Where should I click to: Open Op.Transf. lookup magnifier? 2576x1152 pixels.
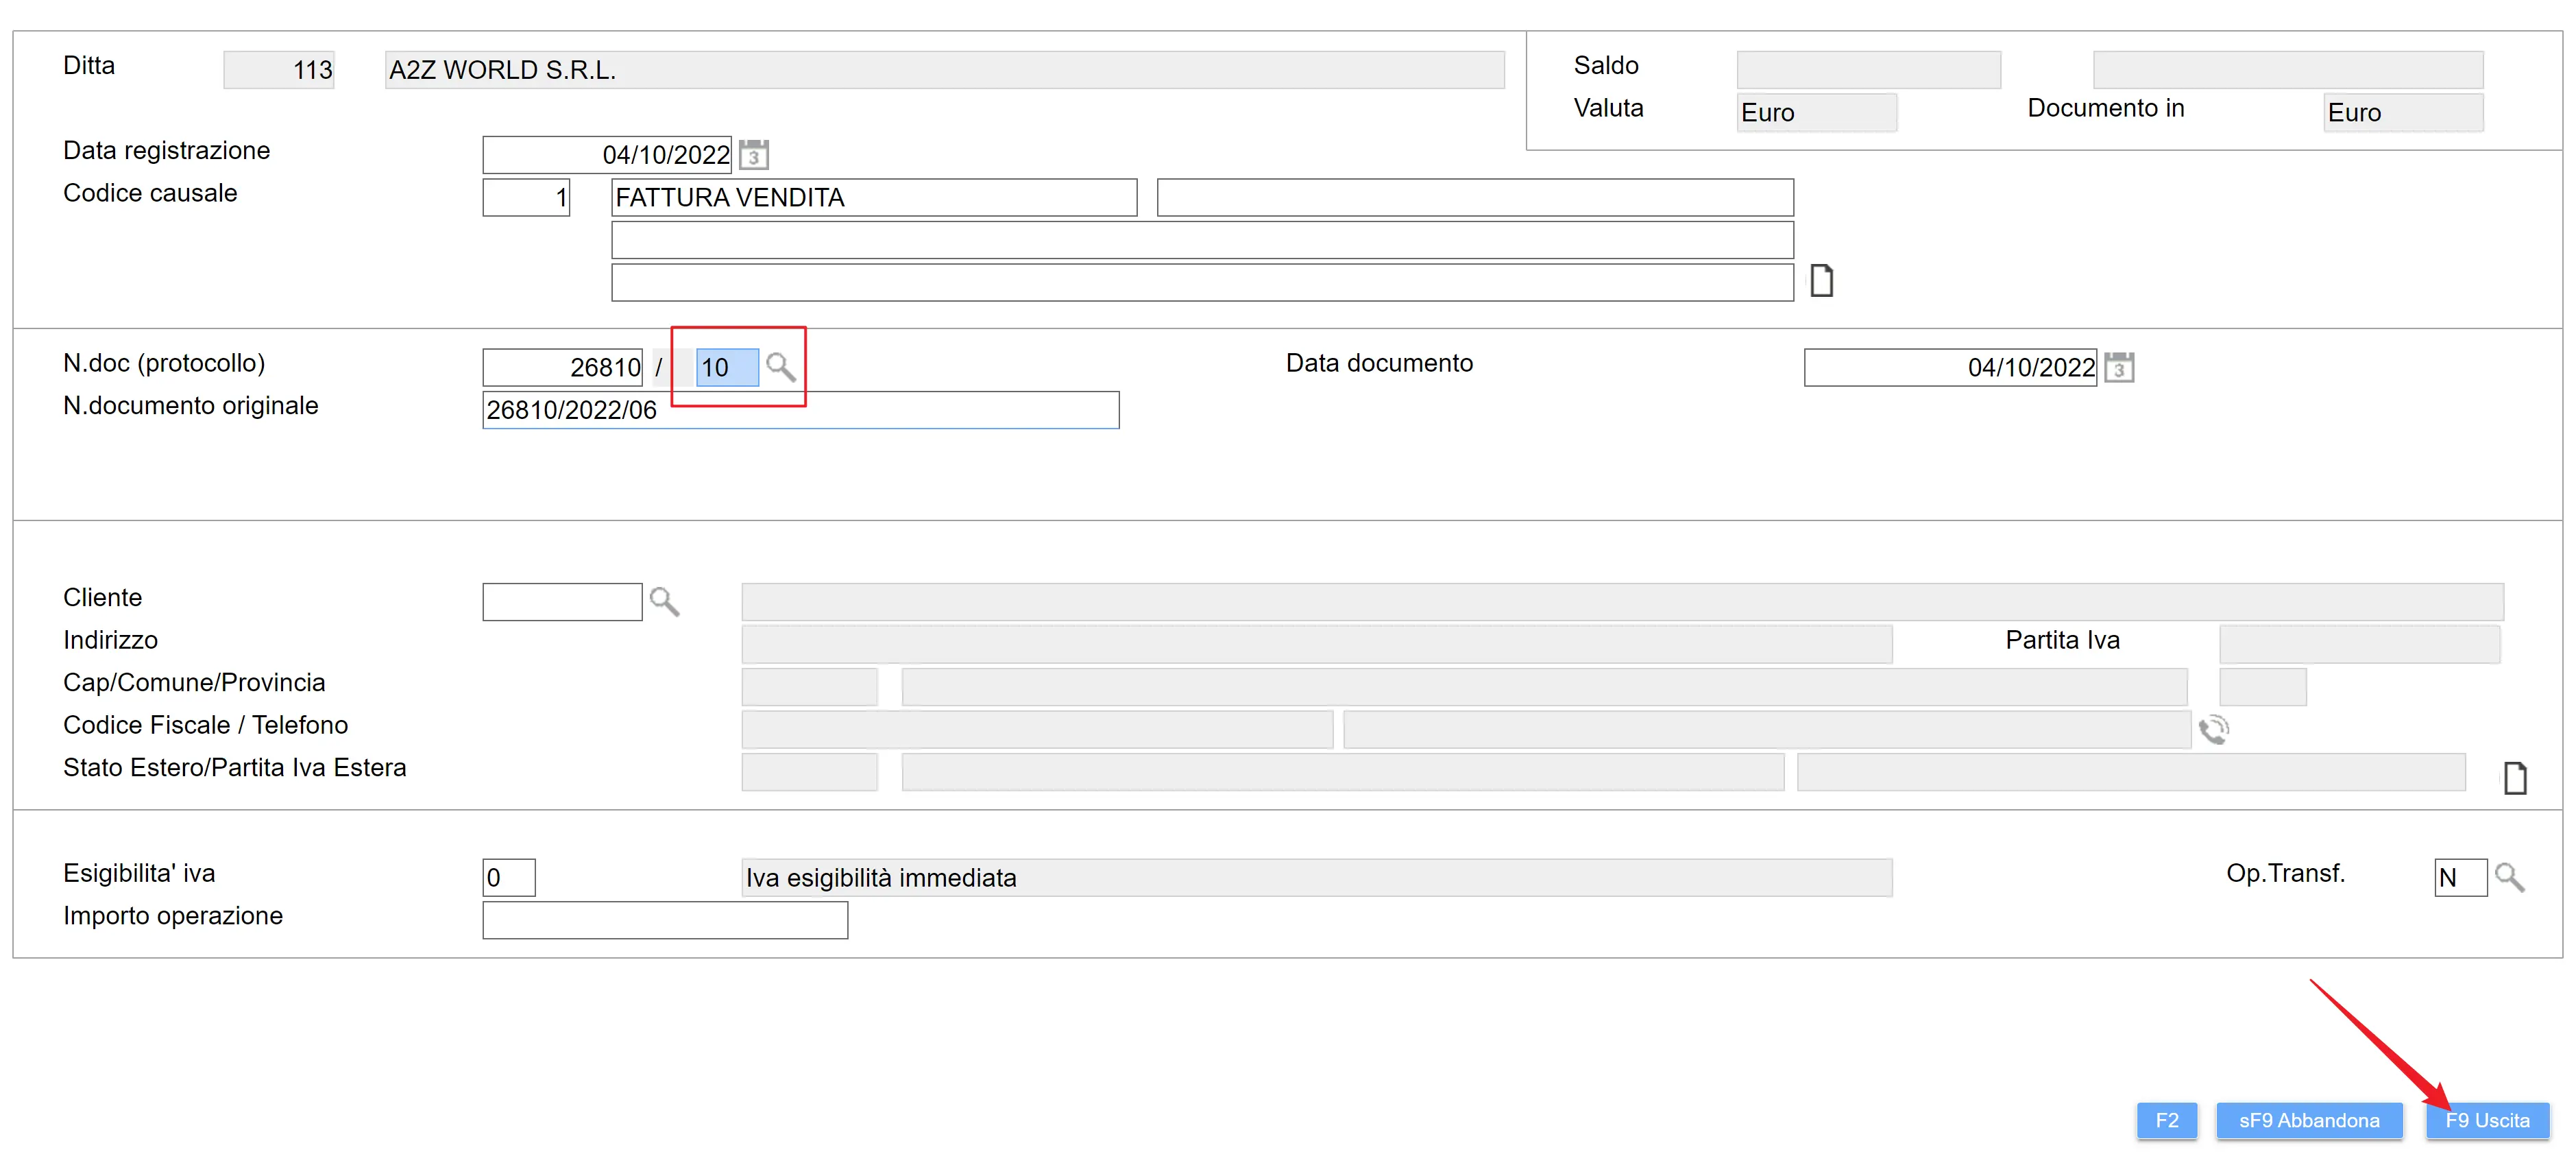click(2509, 877)
